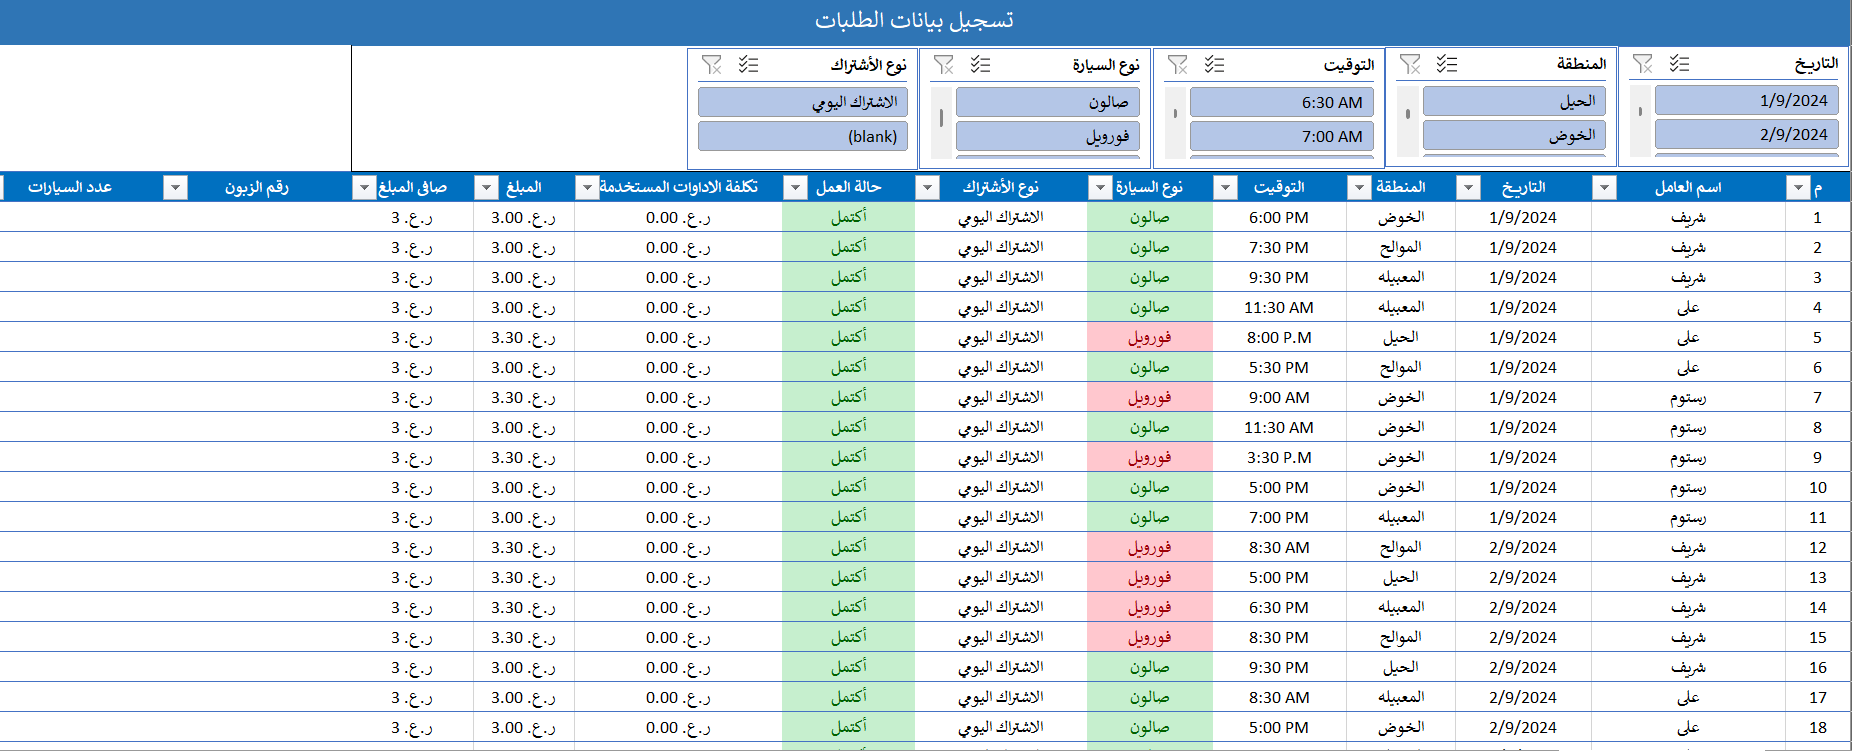Clear the filter on the التوقيت slicer
The width and height of the screenshot is (1852, 751).
1178,65
